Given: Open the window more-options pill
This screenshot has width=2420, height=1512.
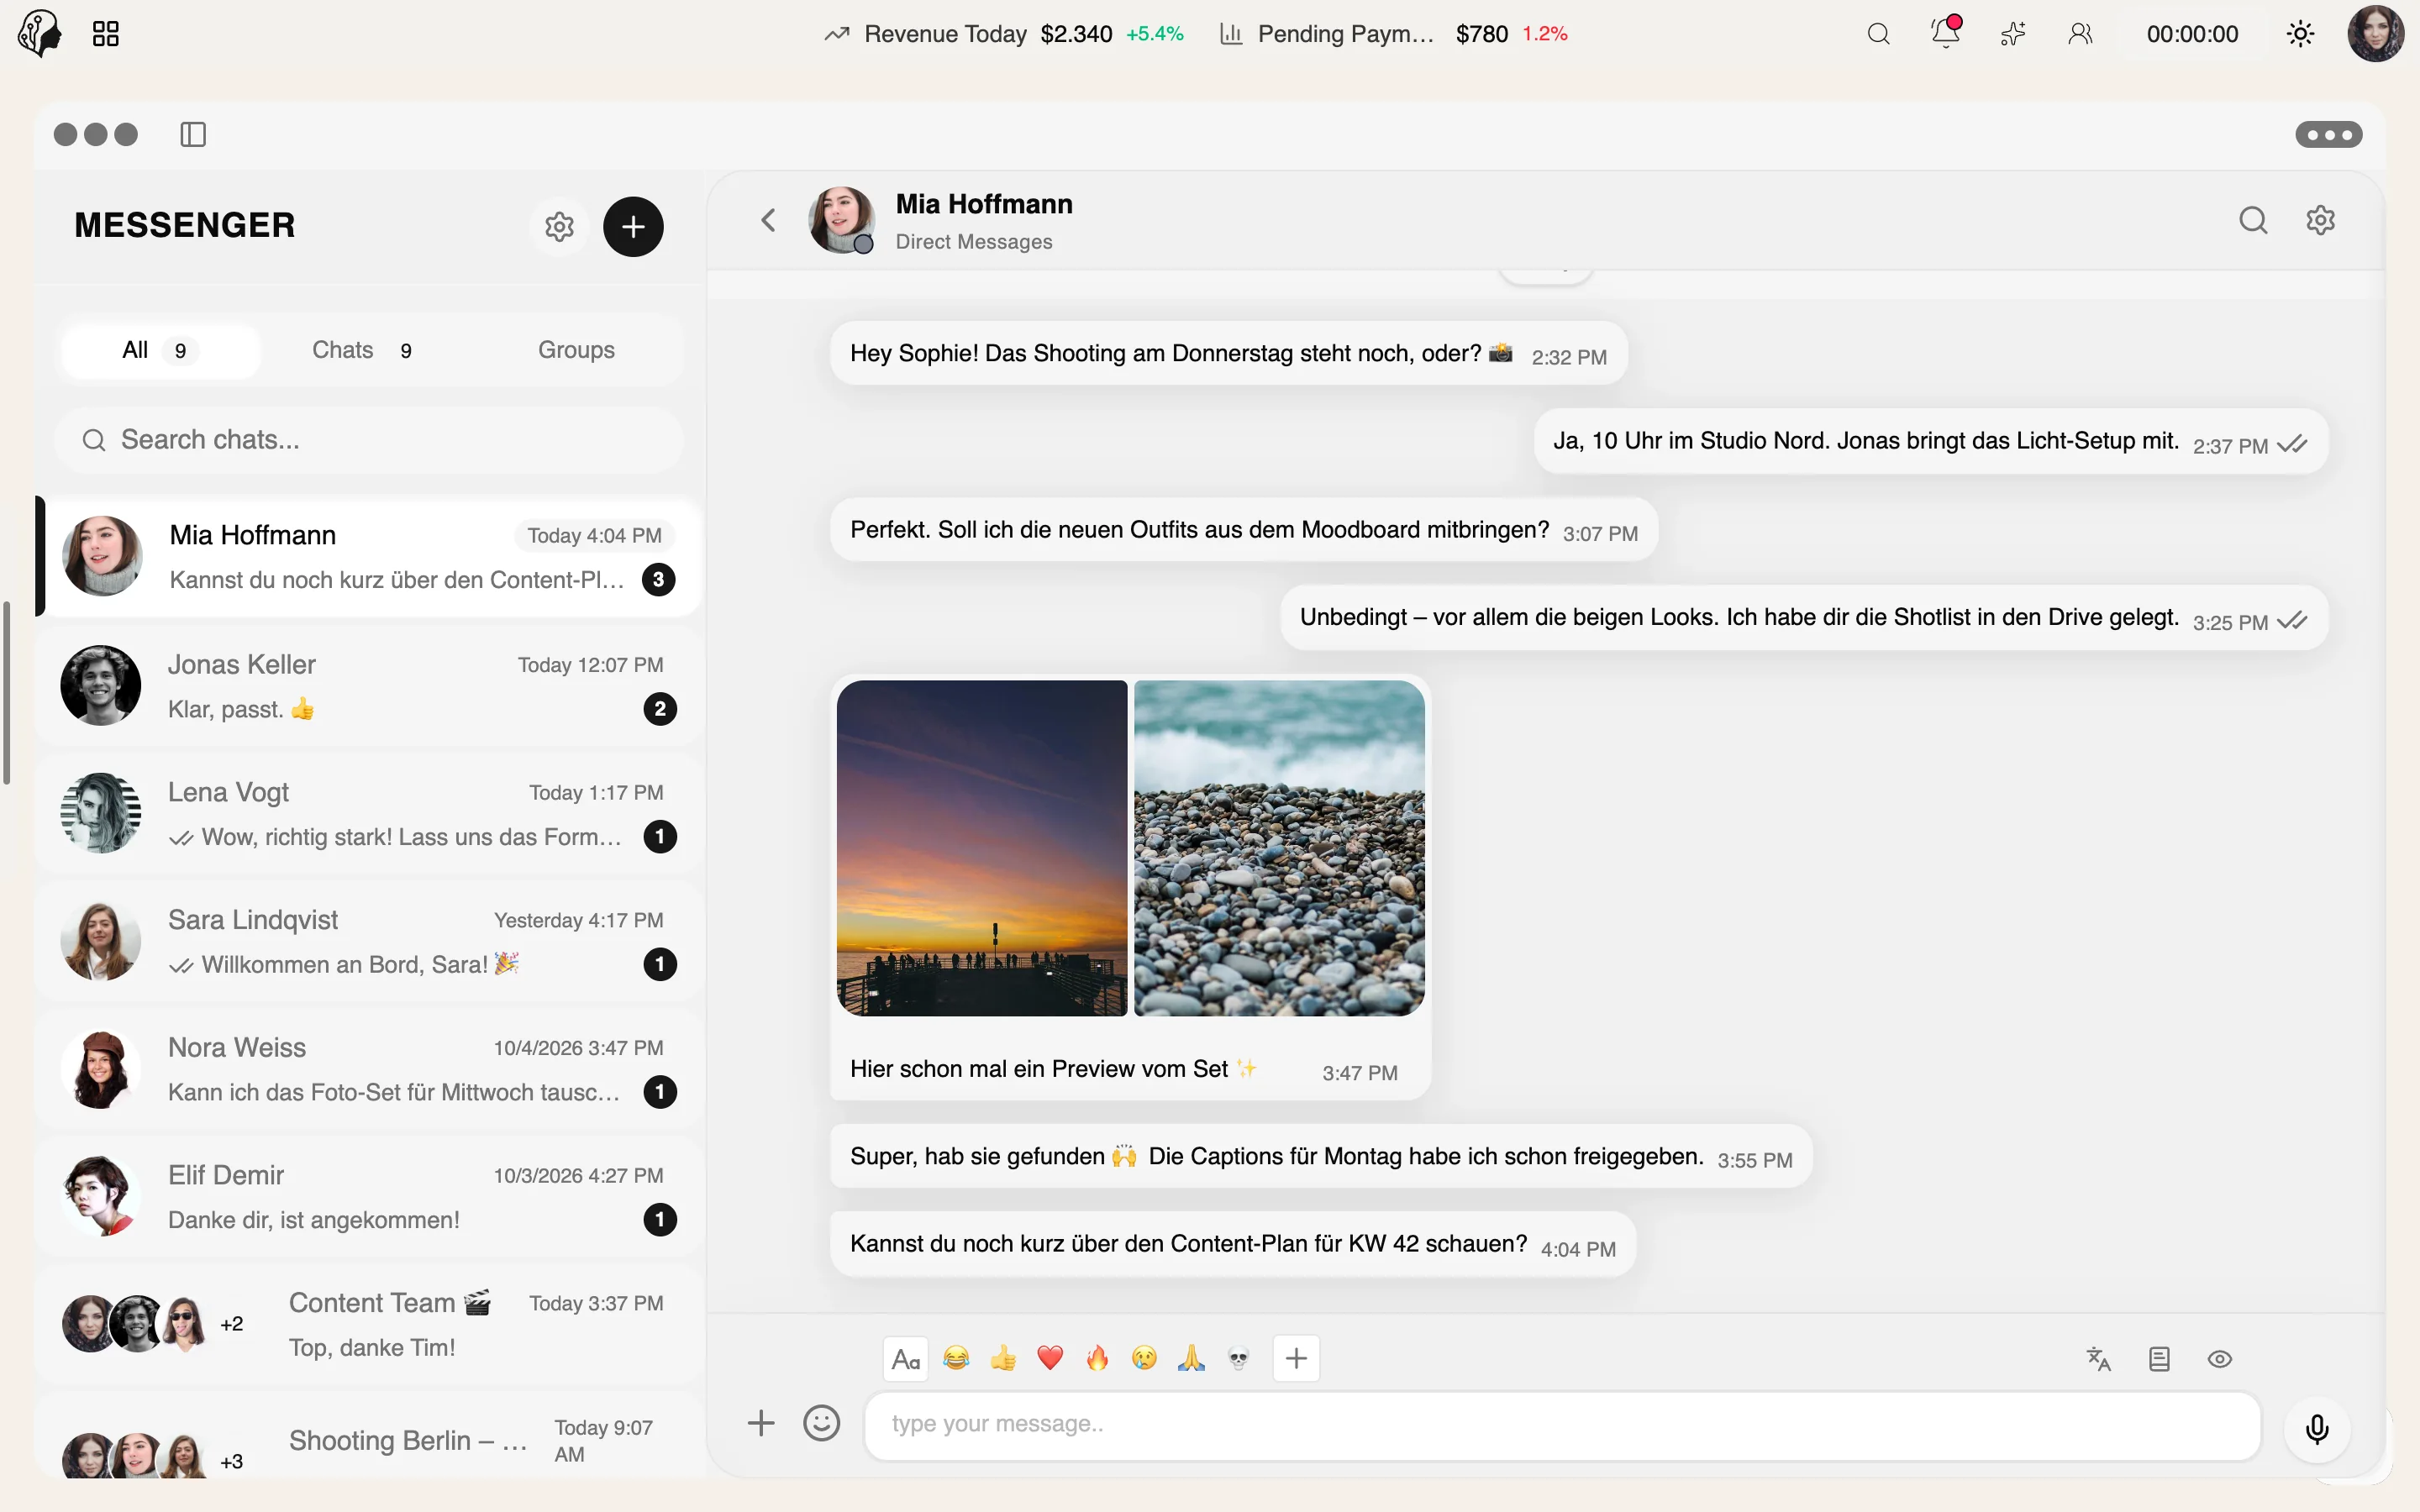Looking at the screenshot, I should click(2328, 134).
